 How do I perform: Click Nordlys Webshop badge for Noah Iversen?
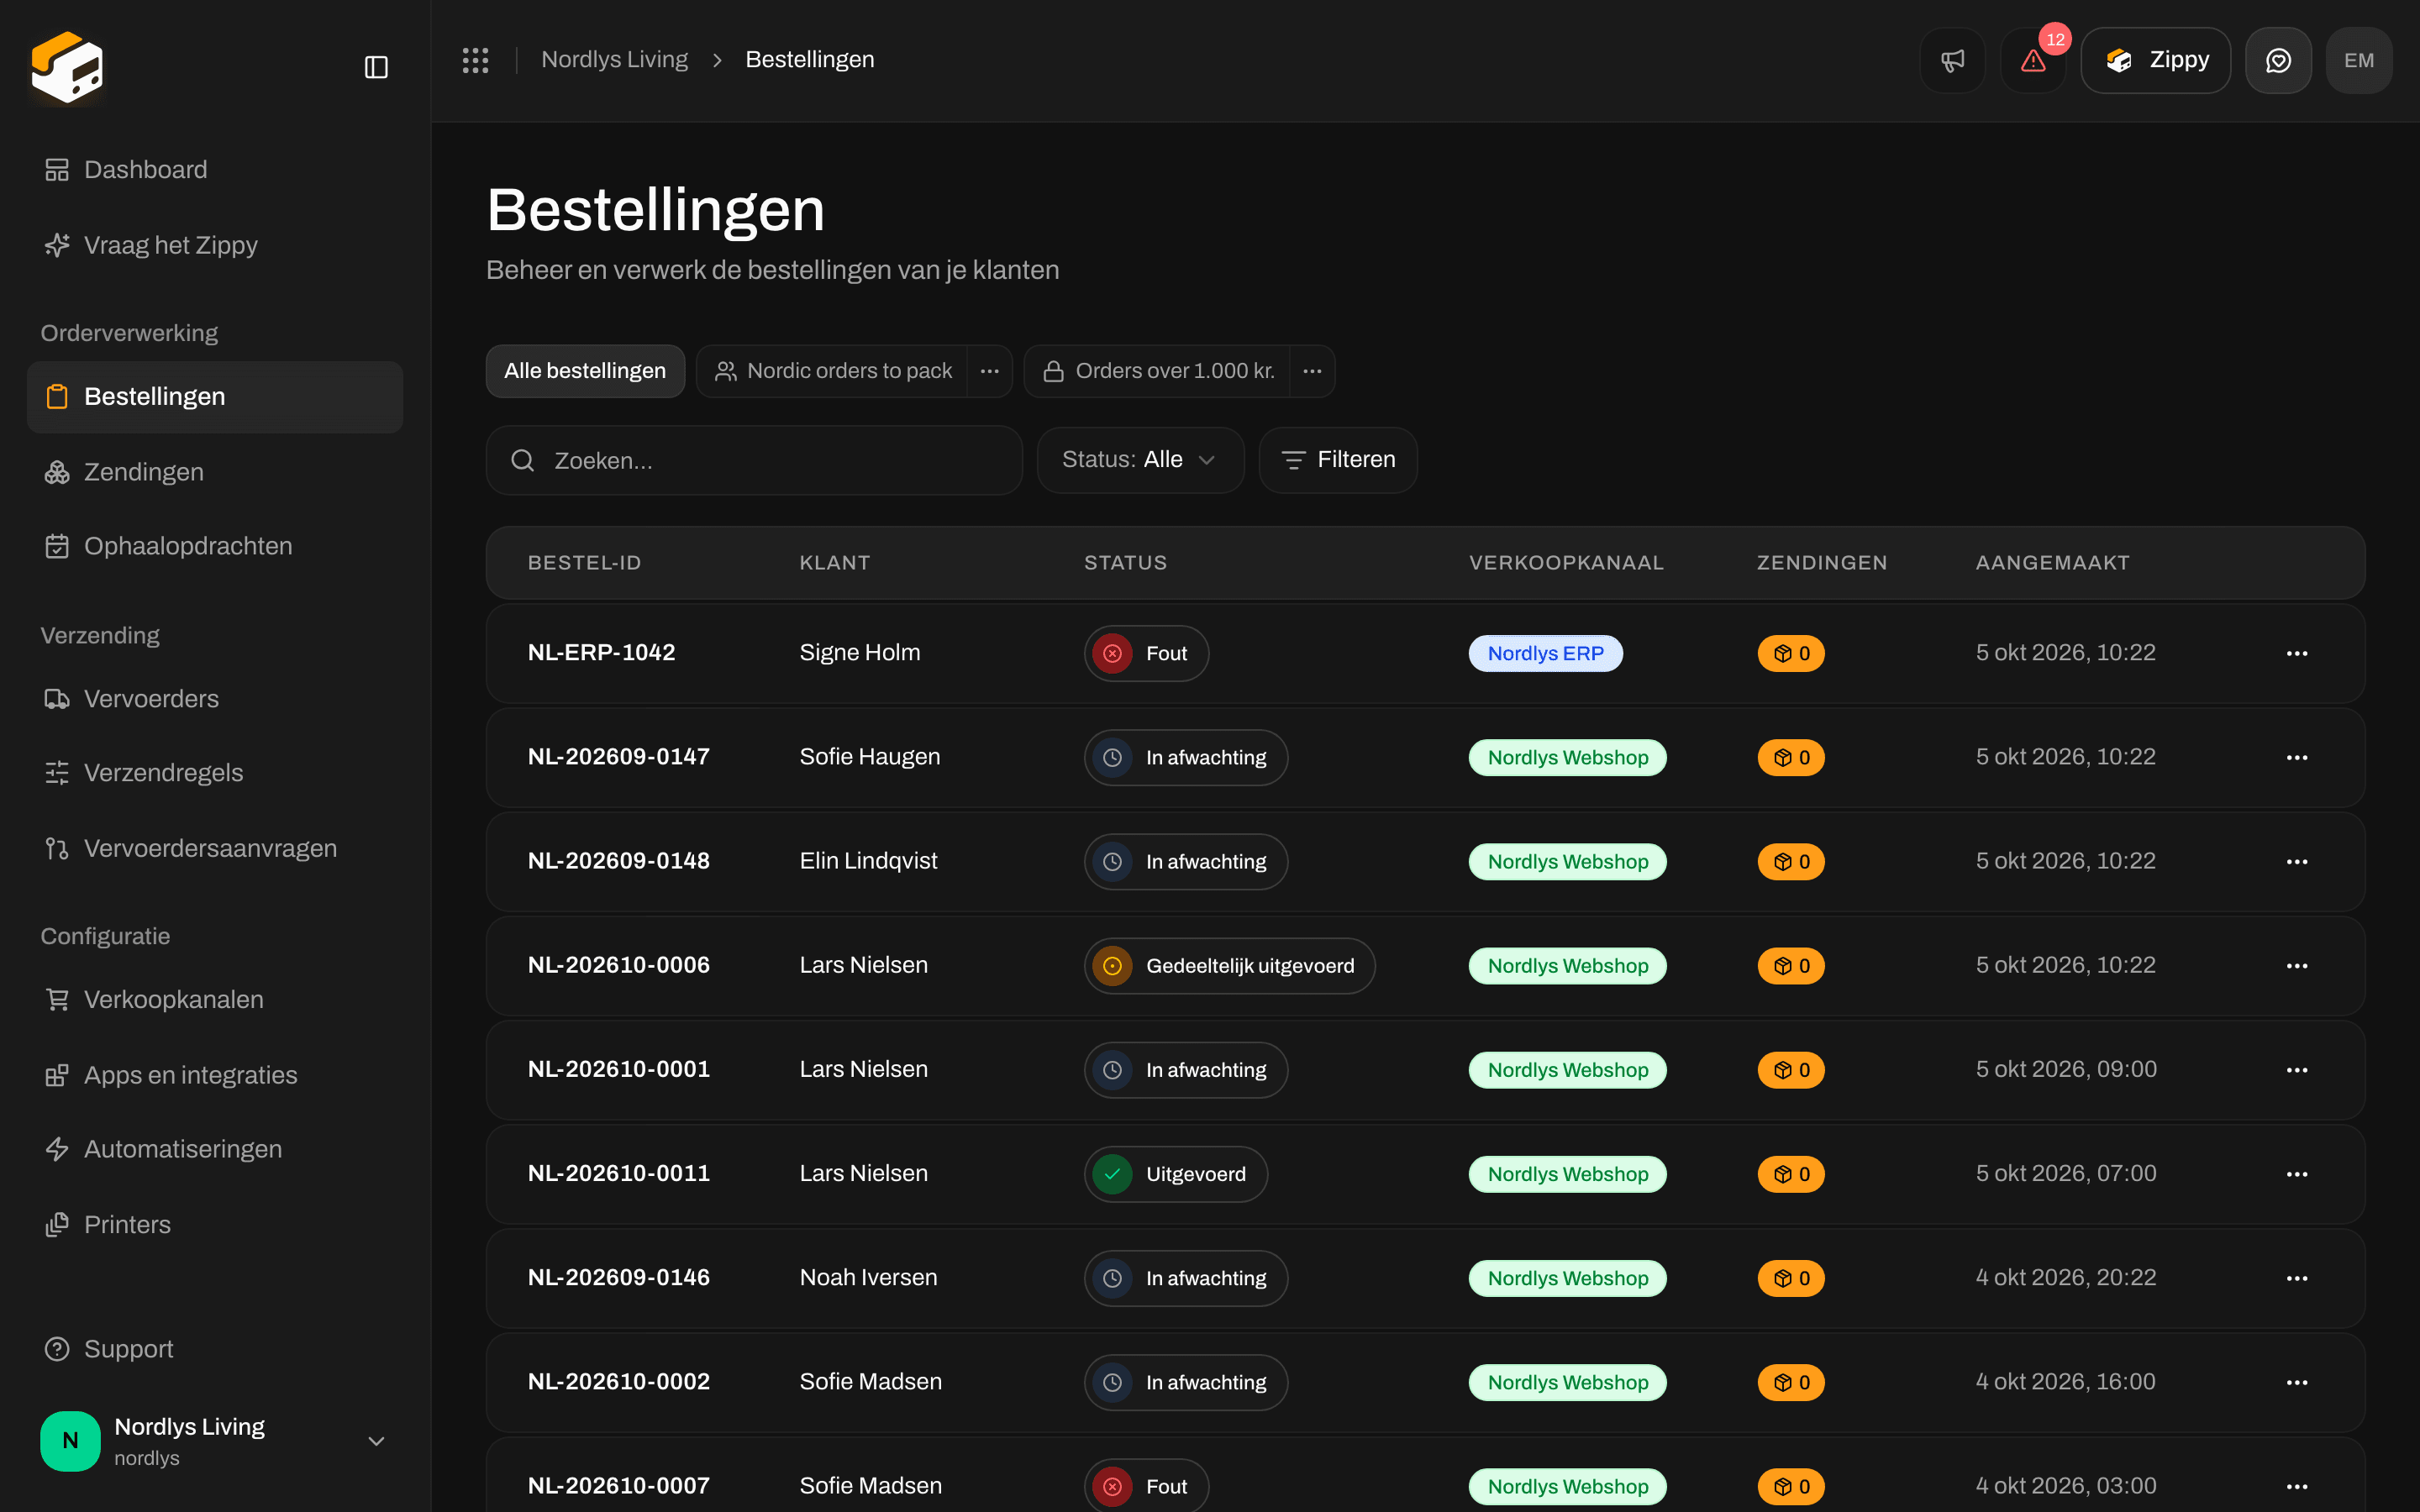[1567, 1277]
